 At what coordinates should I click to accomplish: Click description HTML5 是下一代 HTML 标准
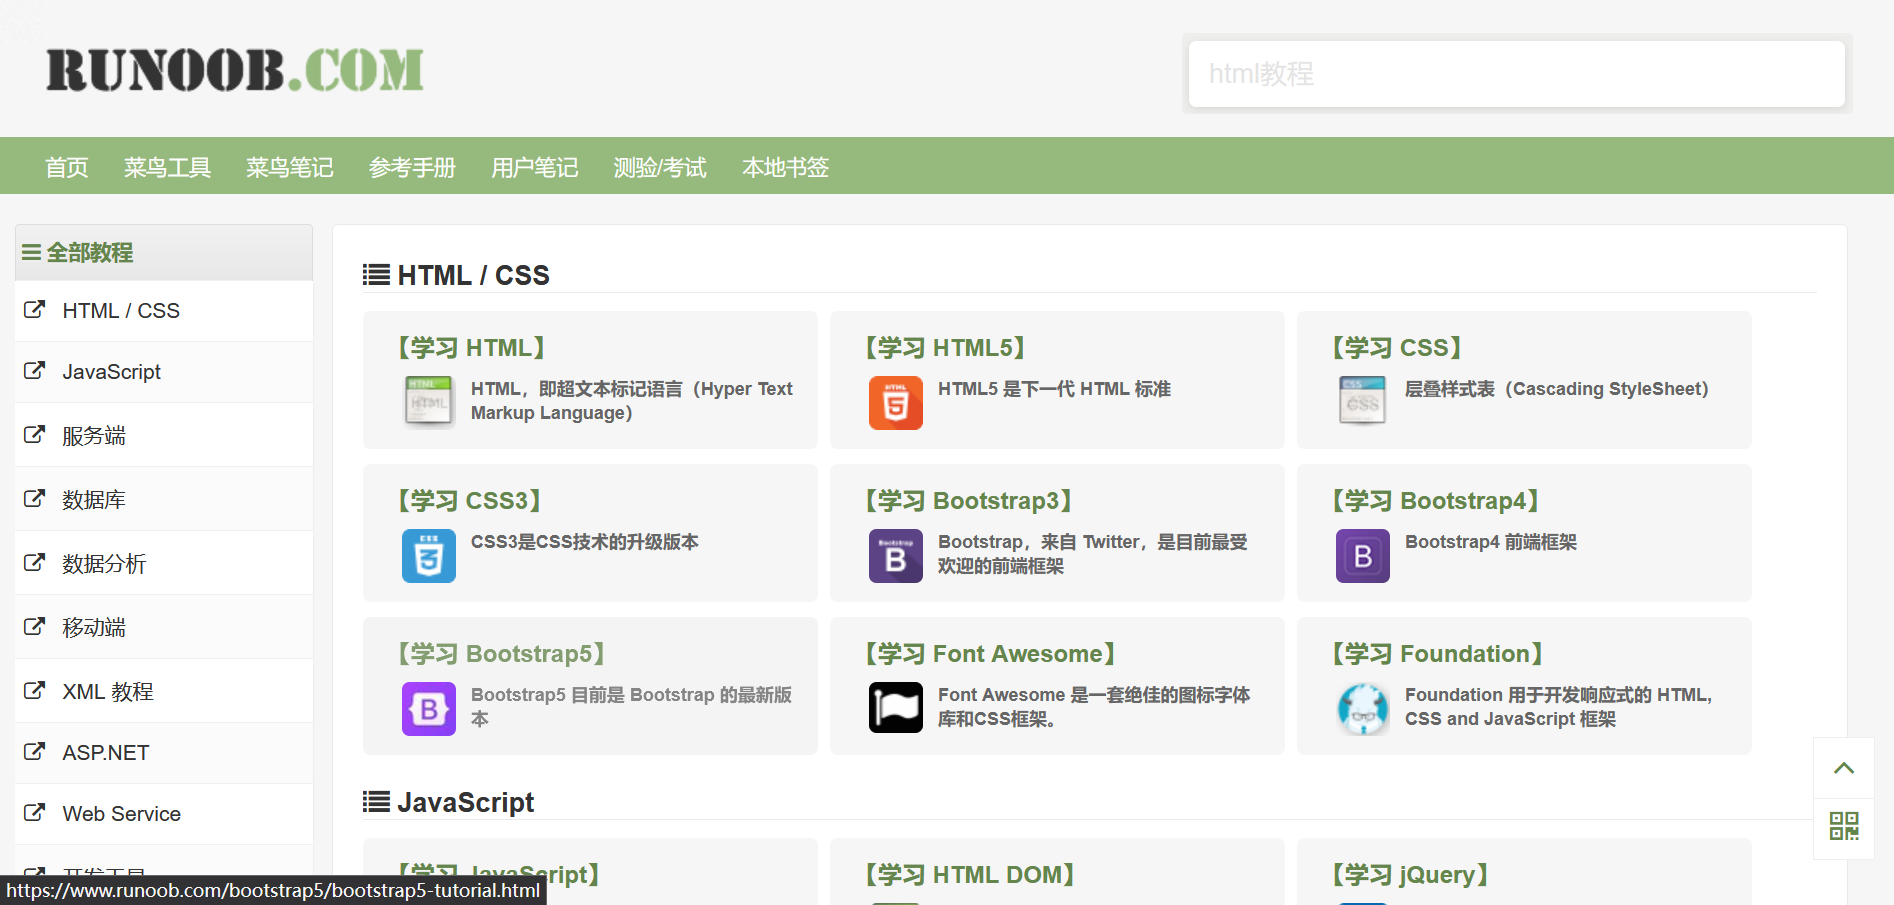(1054, 389)
